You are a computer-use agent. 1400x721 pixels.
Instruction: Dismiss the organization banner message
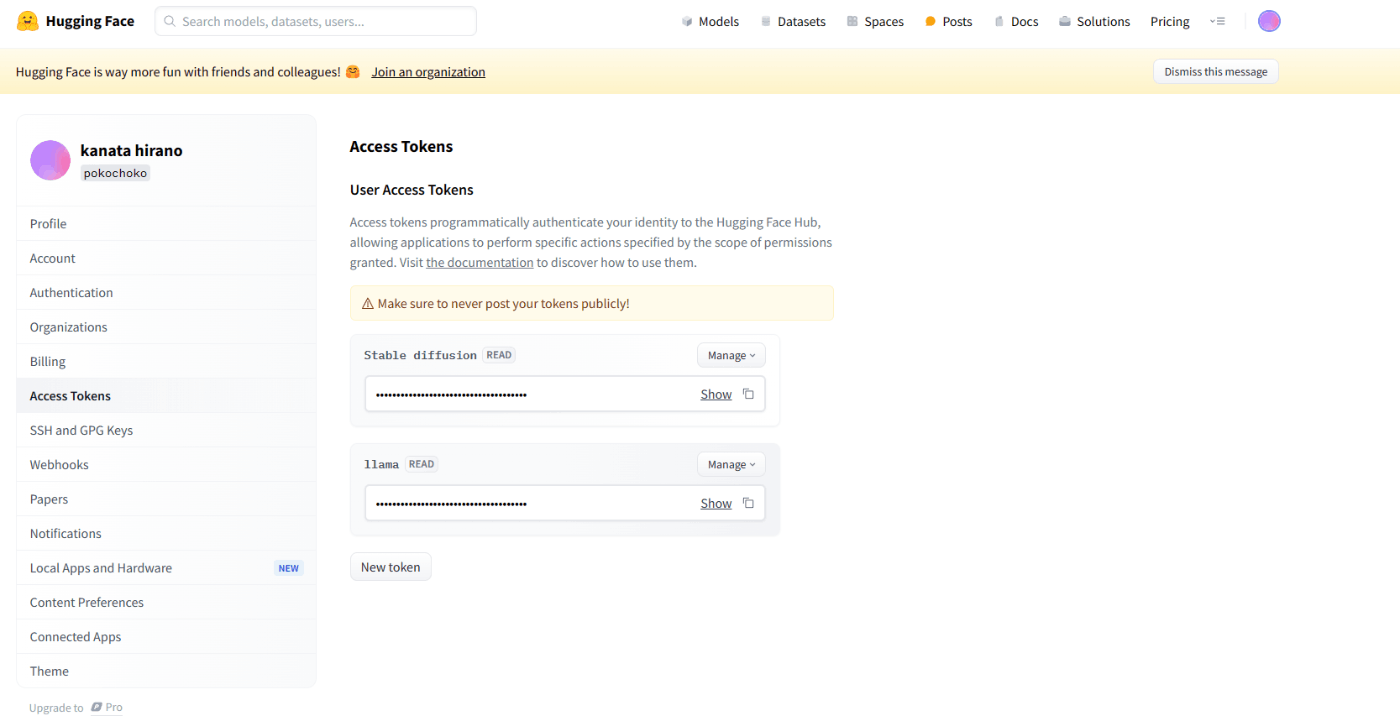click(1215, 72)
